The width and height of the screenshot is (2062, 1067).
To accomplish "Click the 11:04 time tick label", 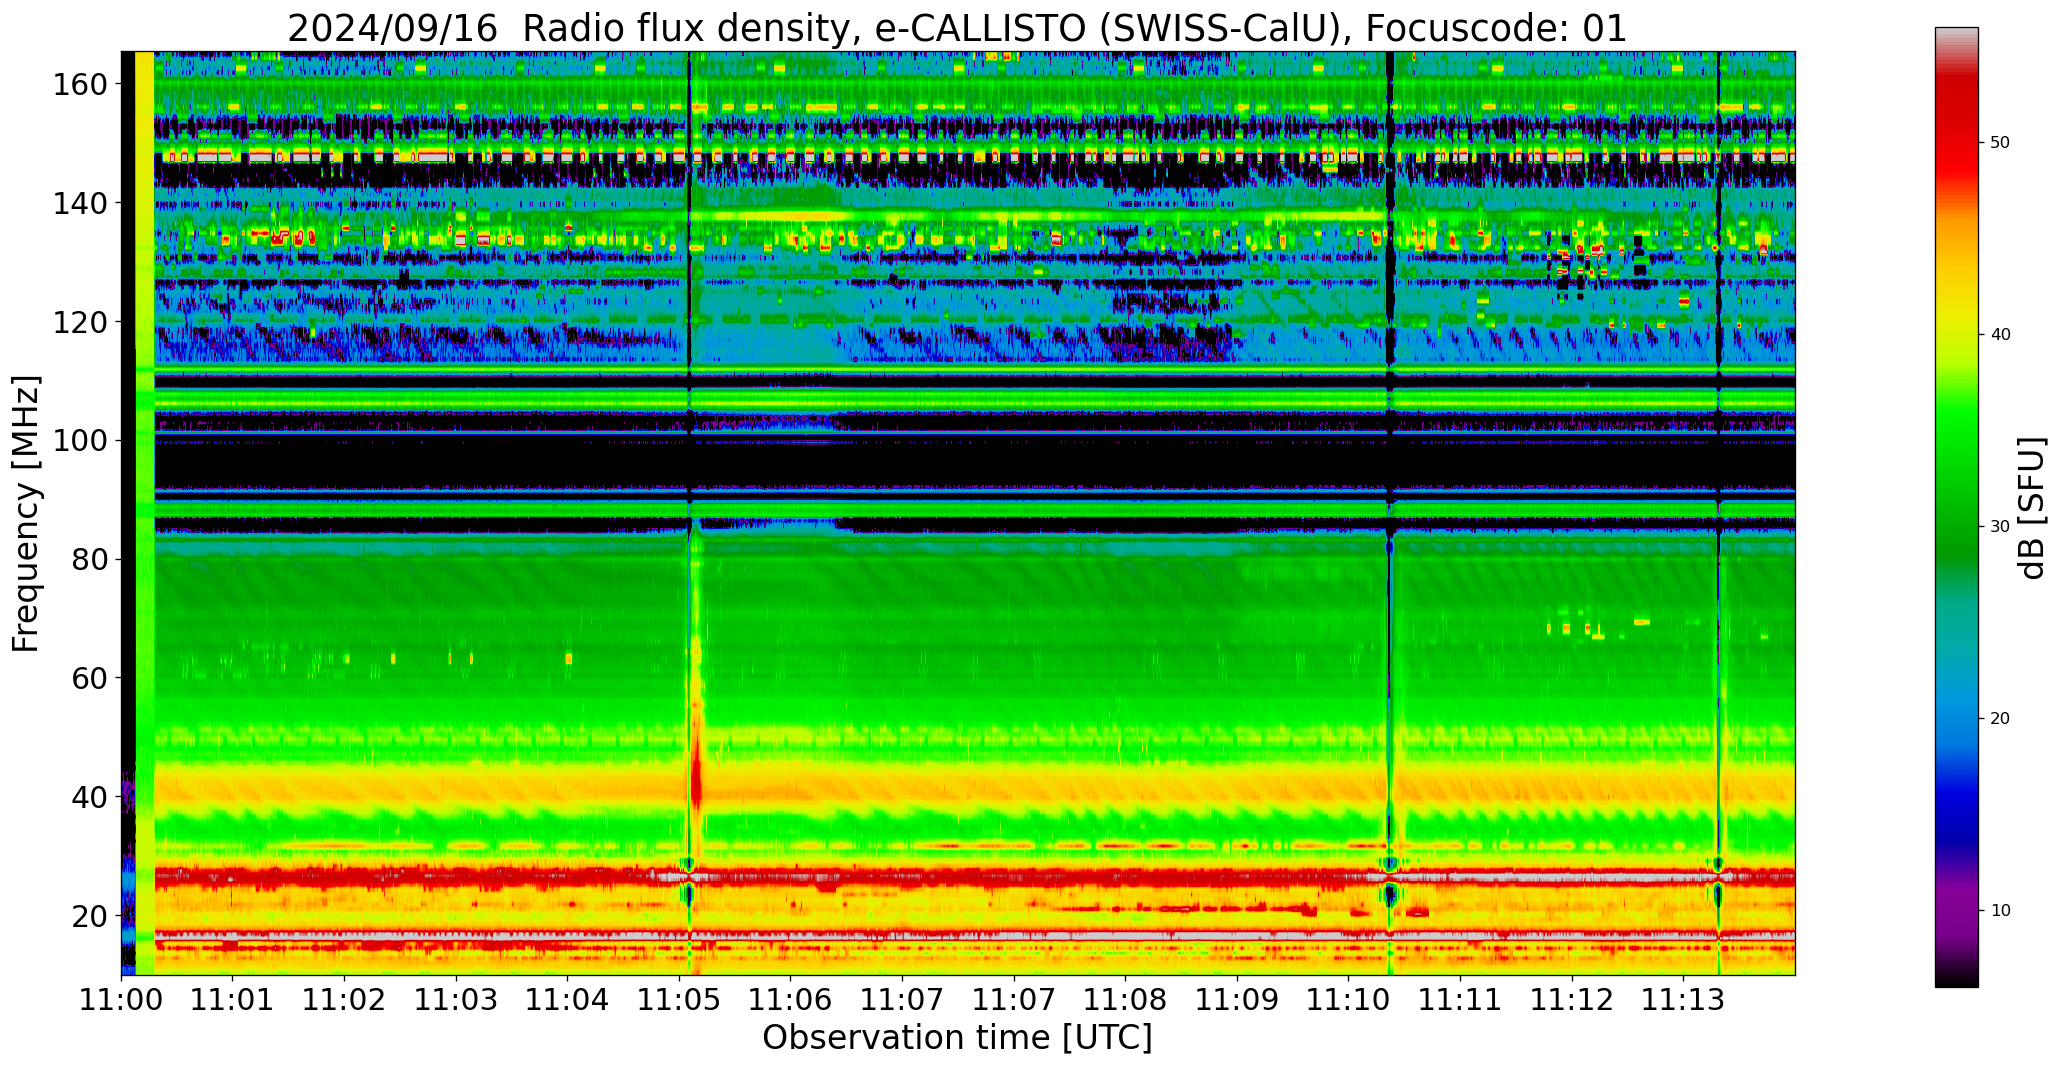I will 568,999.
